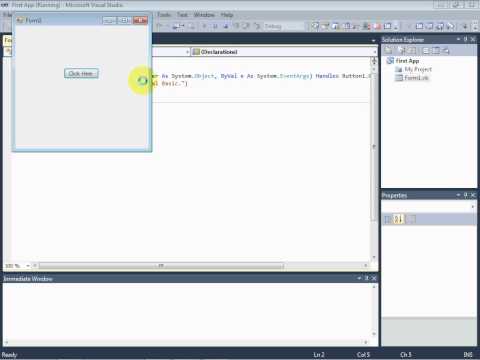
Task: Click the Continue play icon in debug toolbar
Action: click(x=204, y=26)
